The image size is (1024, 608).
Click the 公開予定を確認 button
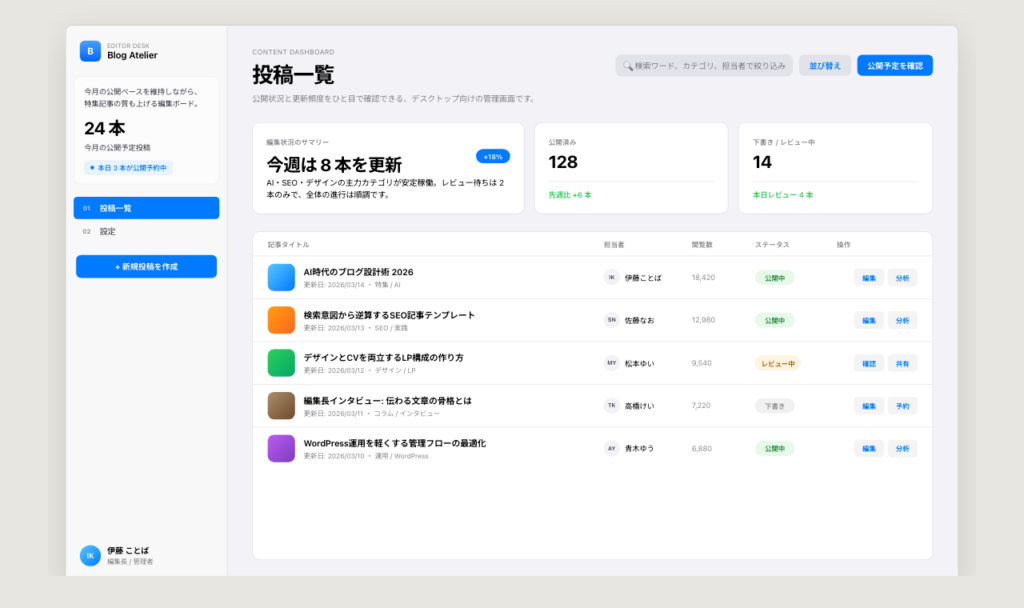[894, 66]
